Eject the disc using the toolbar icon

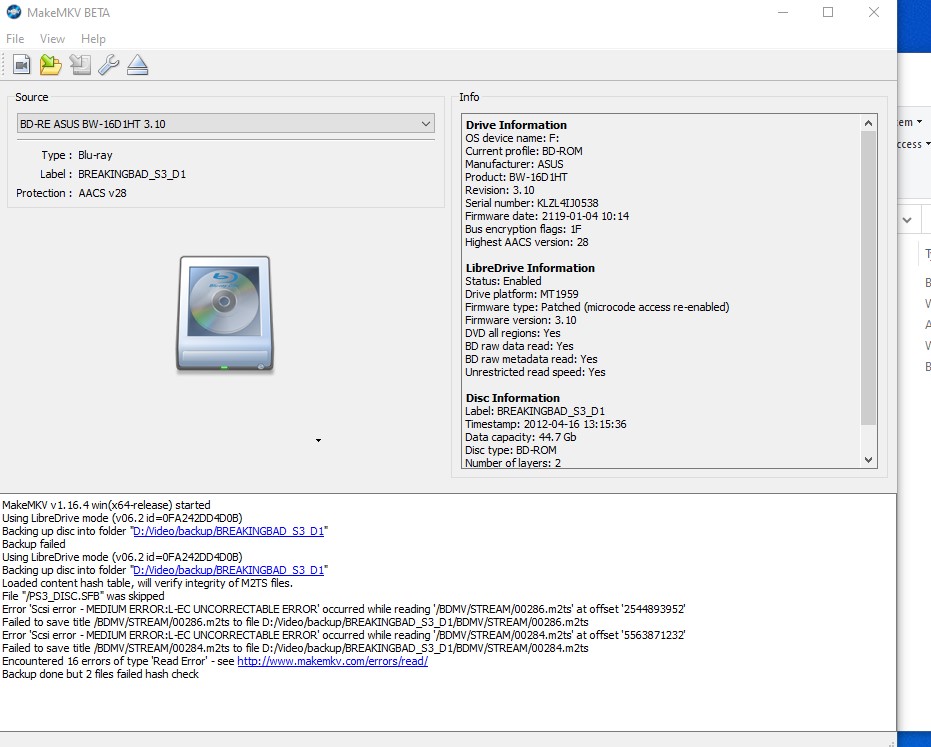tap(137, 64)
